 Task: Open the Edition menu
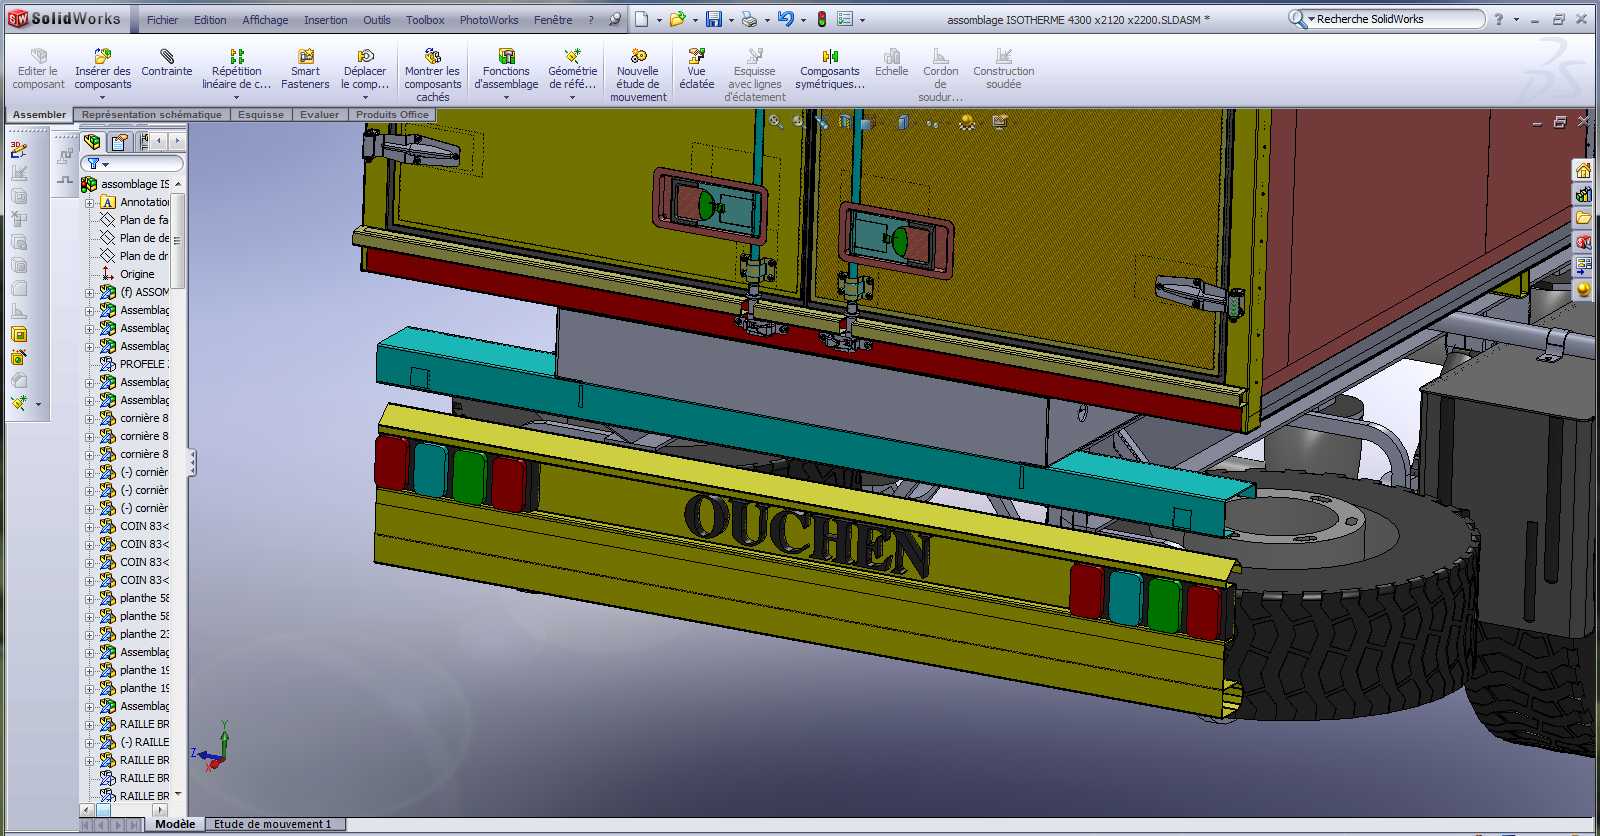pos(210,20)
